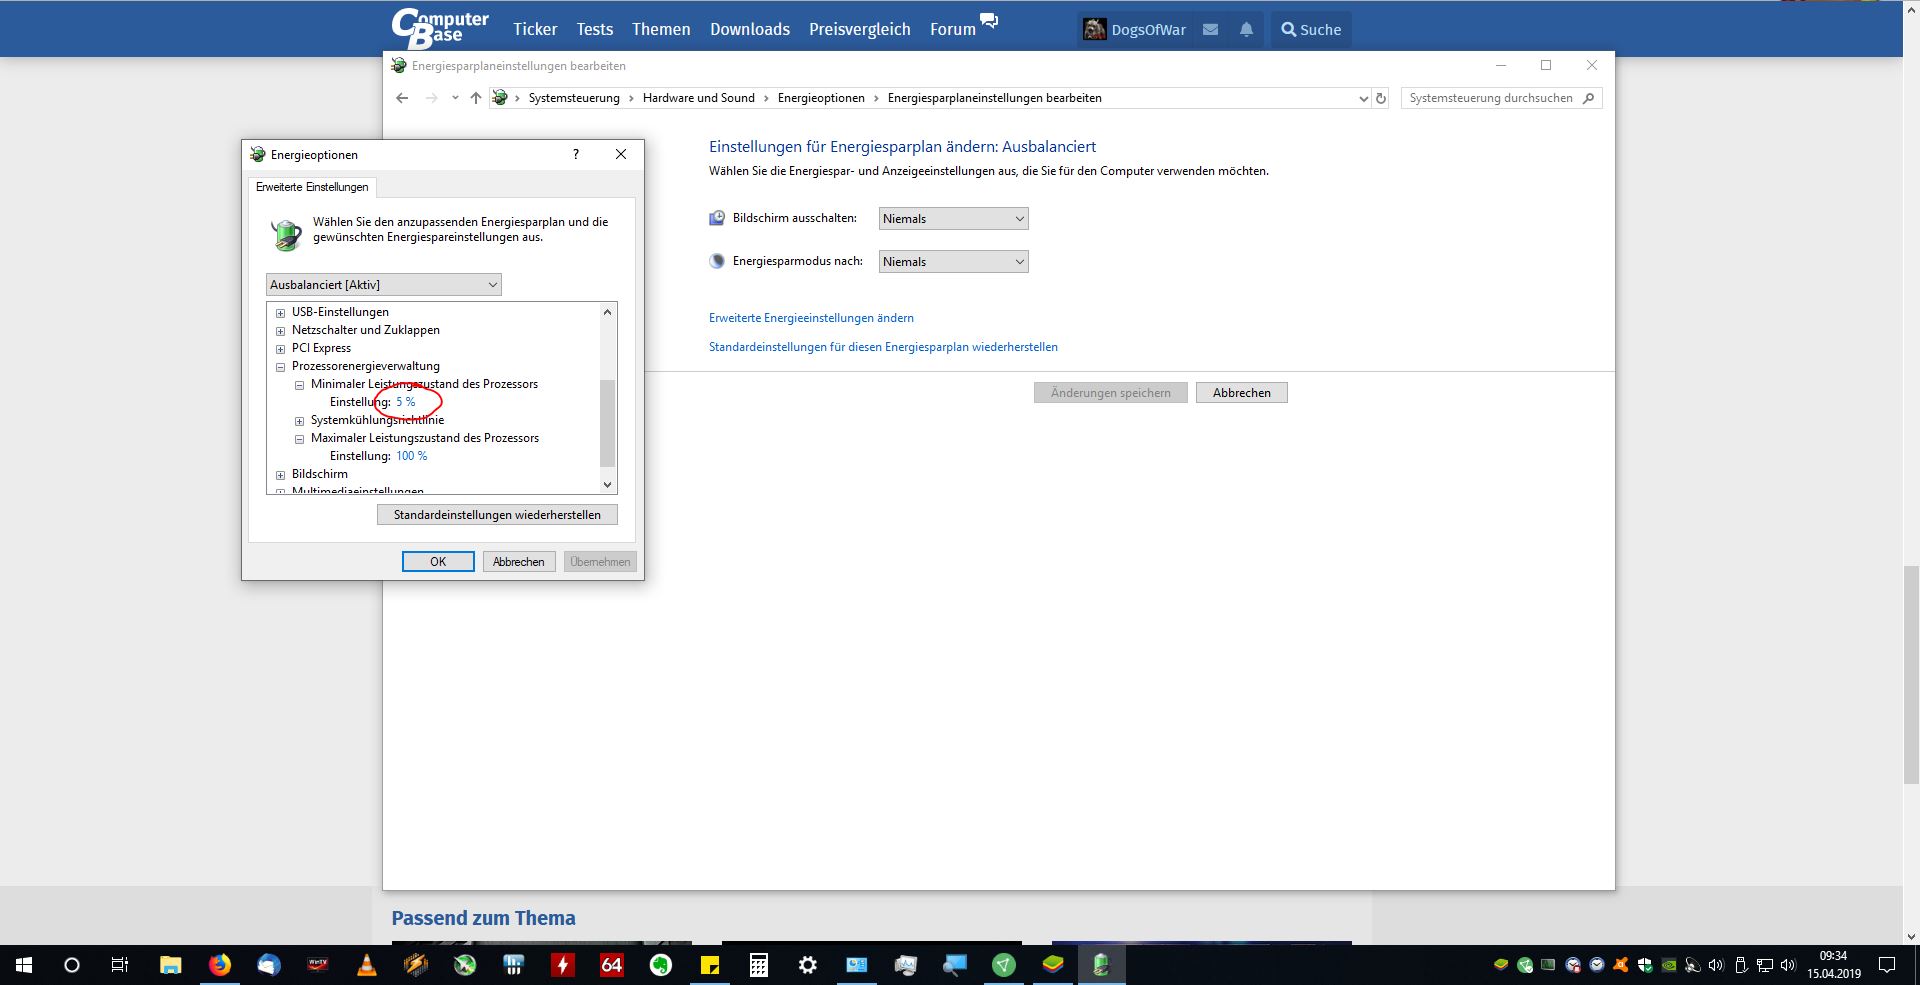Launch Calculator from the taskbar
Screen dimensions: 1920x985
tap(759, 965)
